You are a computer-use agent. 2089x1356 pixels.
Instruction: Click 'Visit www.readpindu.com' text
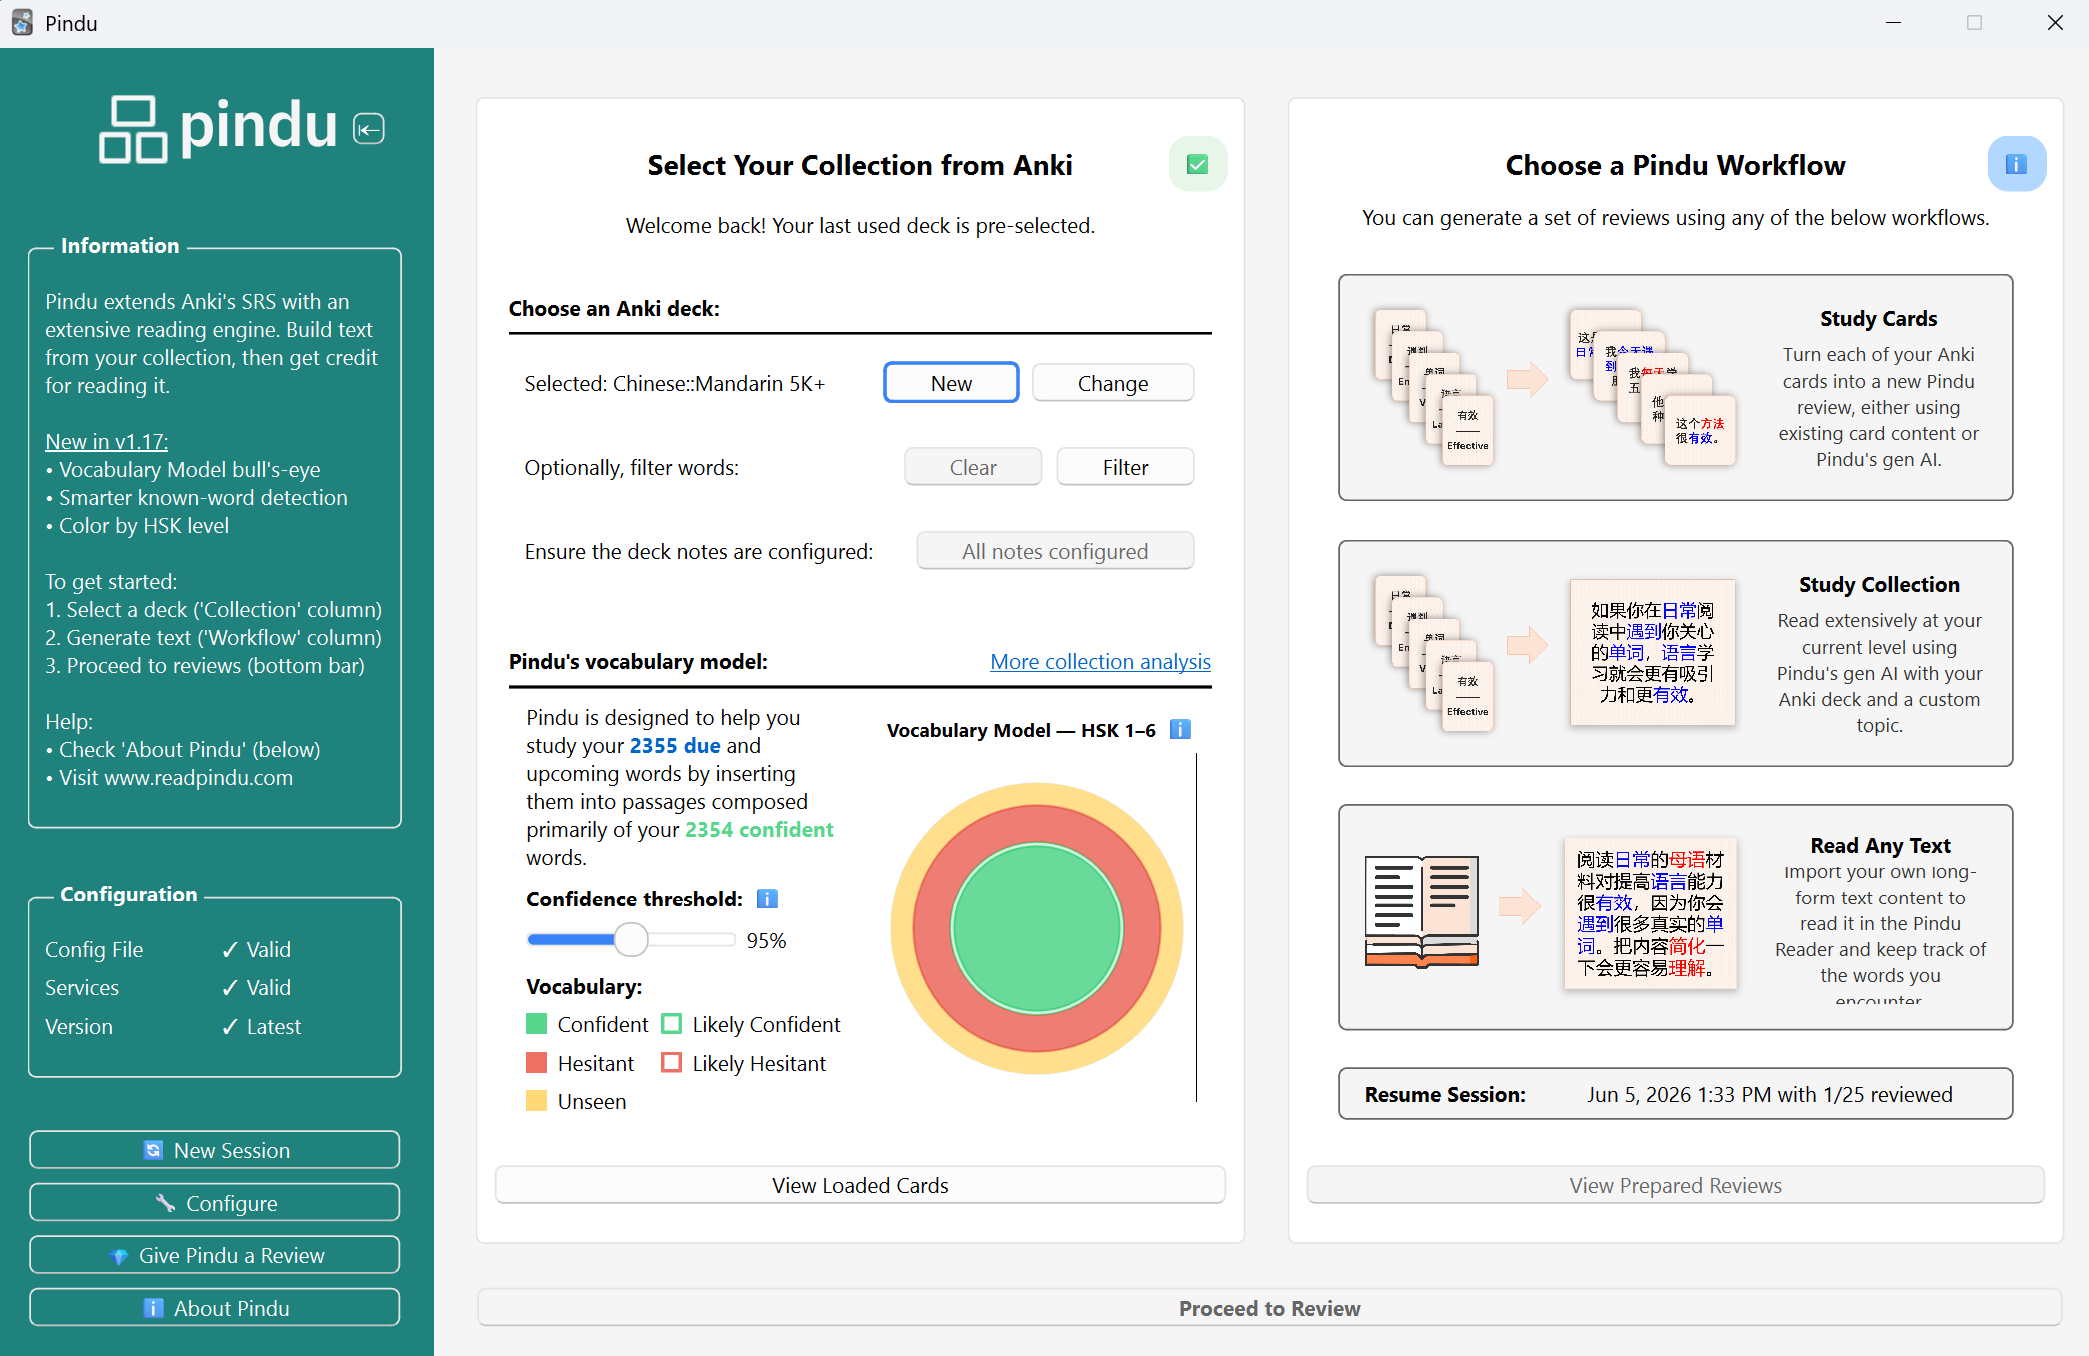tap(176, 777)
